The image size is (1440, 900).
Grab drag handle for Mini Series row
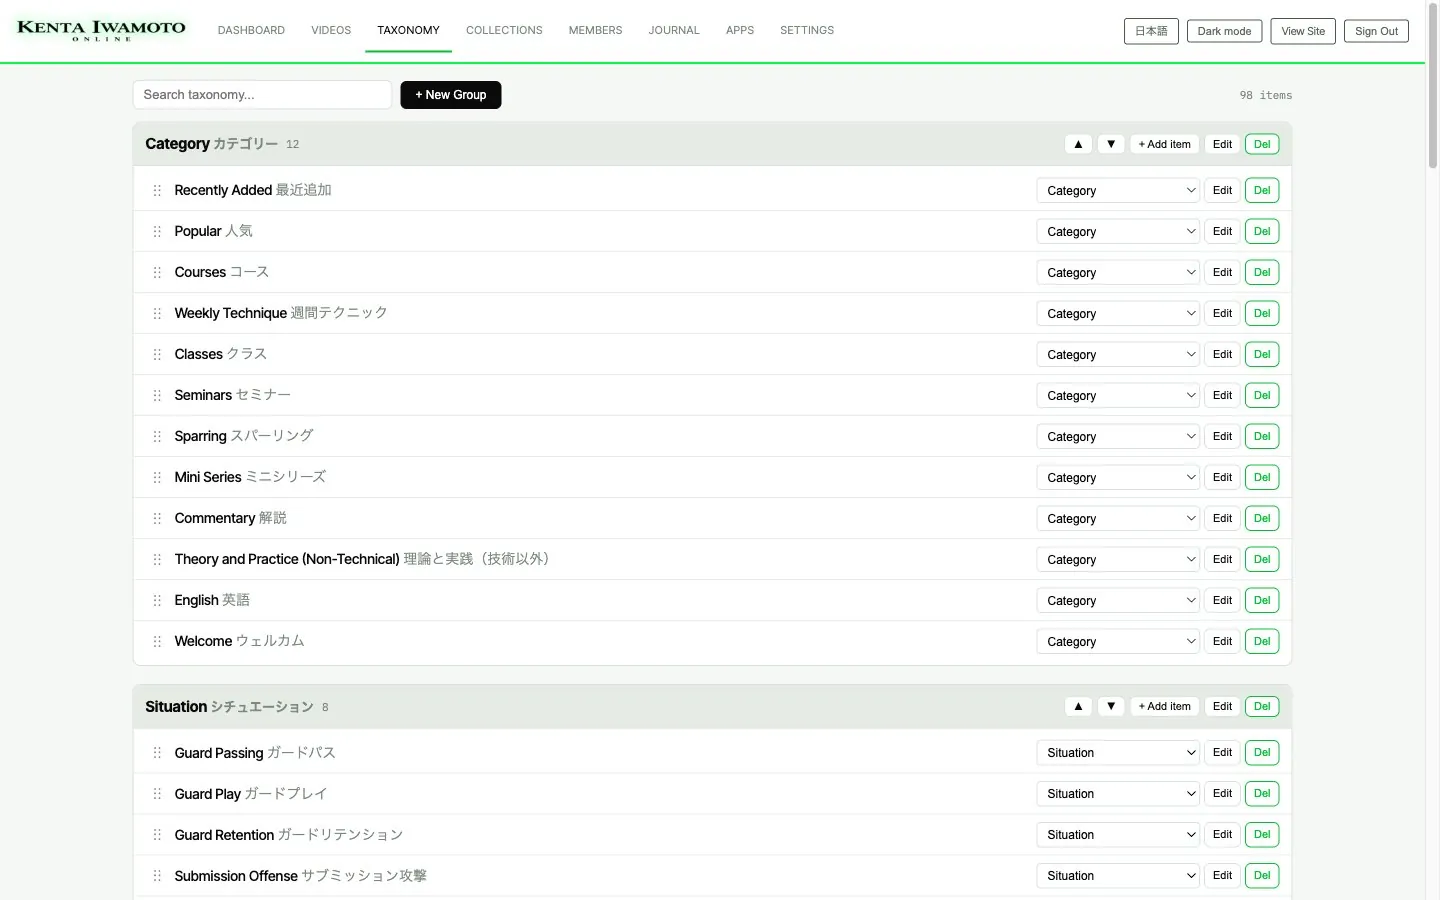click(157, 477)
